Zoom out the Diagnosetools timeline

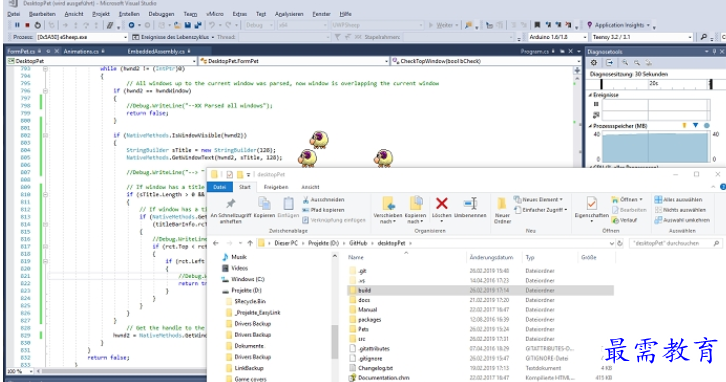[x=637, y=63]
